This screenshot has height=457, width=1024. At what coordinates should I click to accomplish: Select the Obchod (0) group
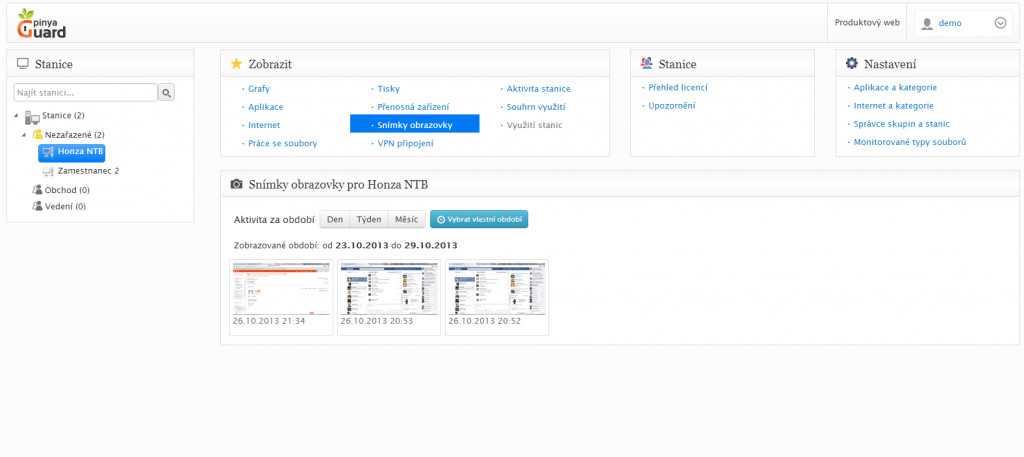tap(67, 190)
